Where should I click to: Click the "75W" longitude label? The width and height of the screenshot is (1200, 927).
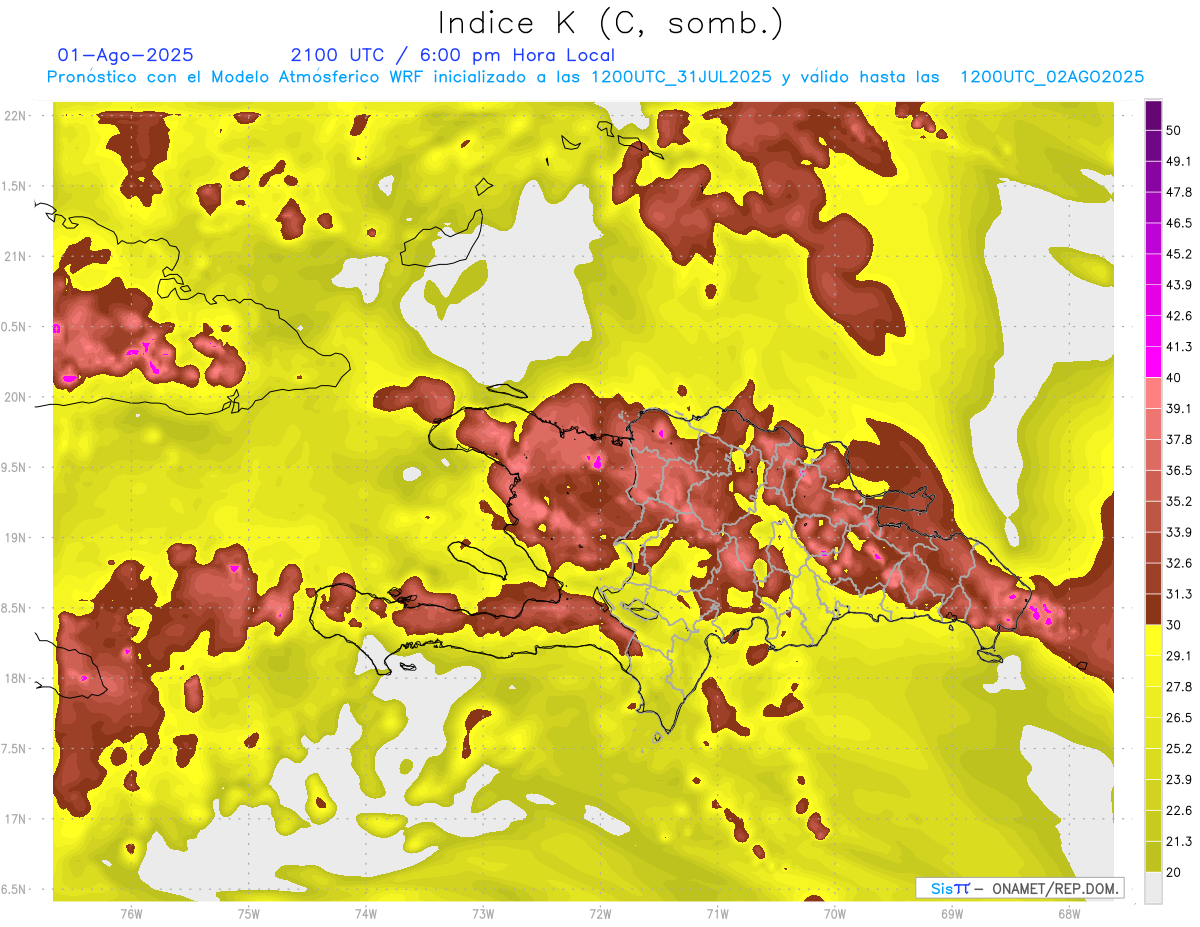point(249,912)
